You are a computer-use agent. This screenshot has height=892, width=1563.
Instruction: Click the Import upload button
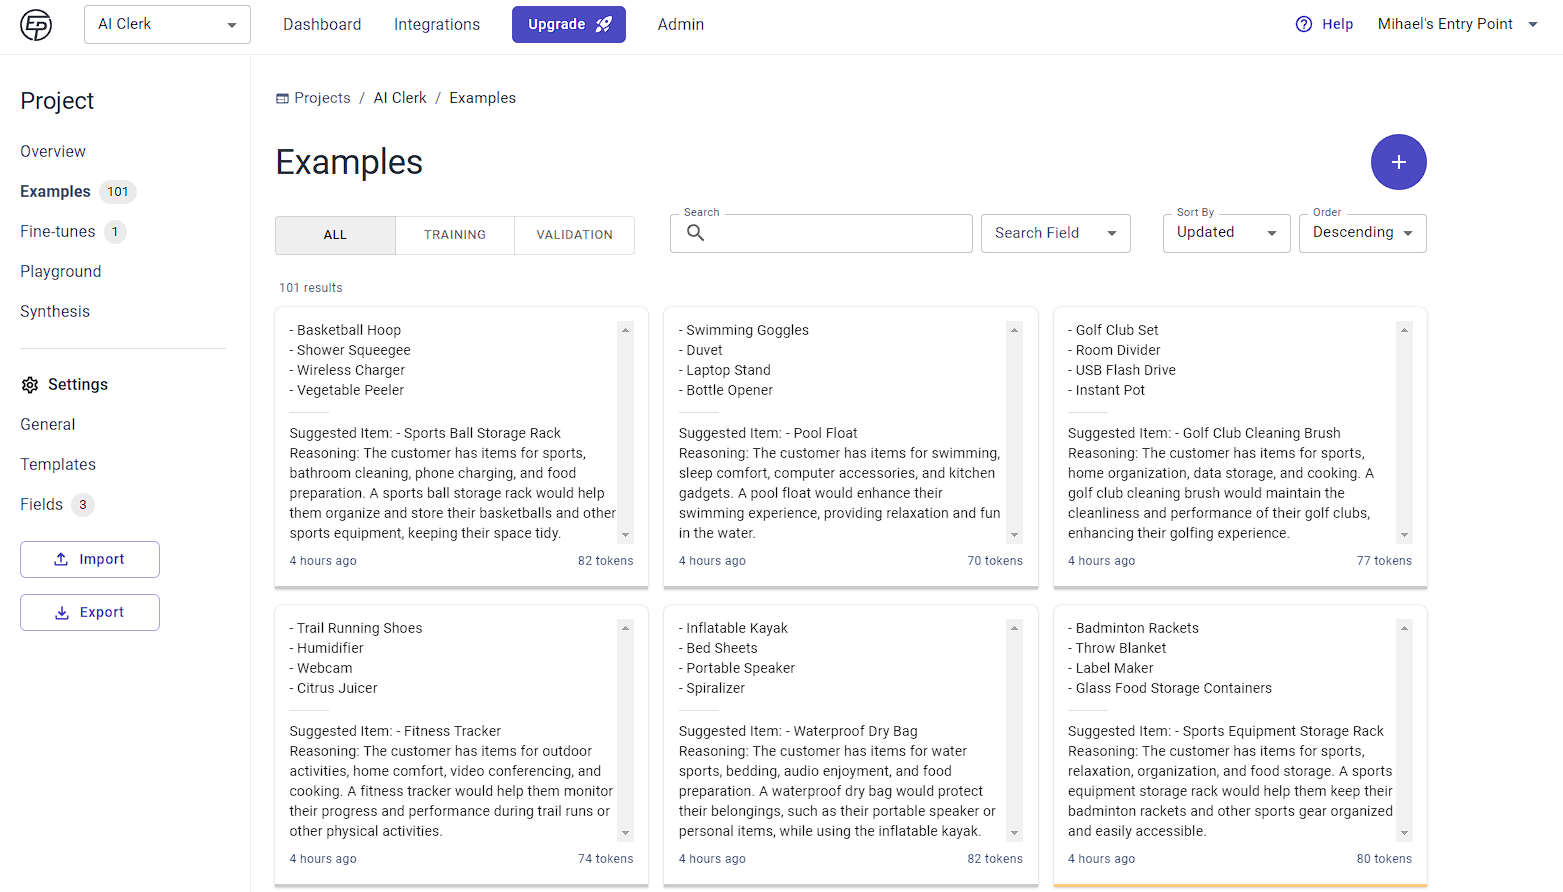90,559
